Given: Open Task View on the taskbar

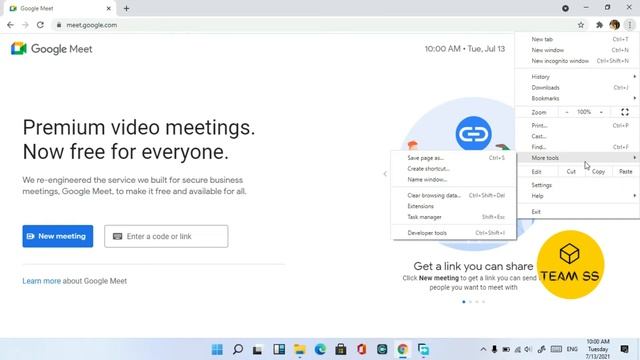Looking at the screenshot, I should click(x=258, y=349).
